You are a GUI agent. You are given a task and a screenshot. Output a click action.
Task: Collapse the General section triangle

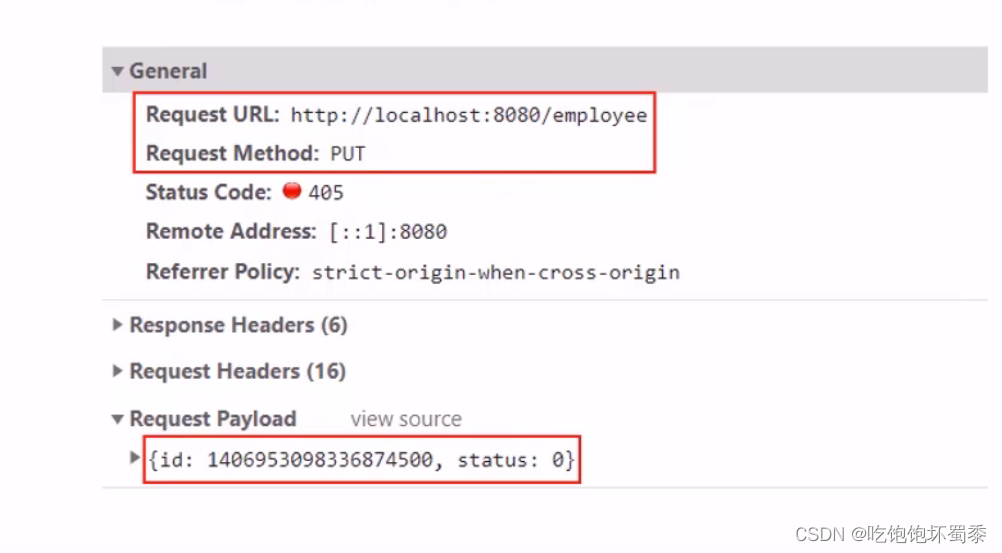click(x=118, y=71)
